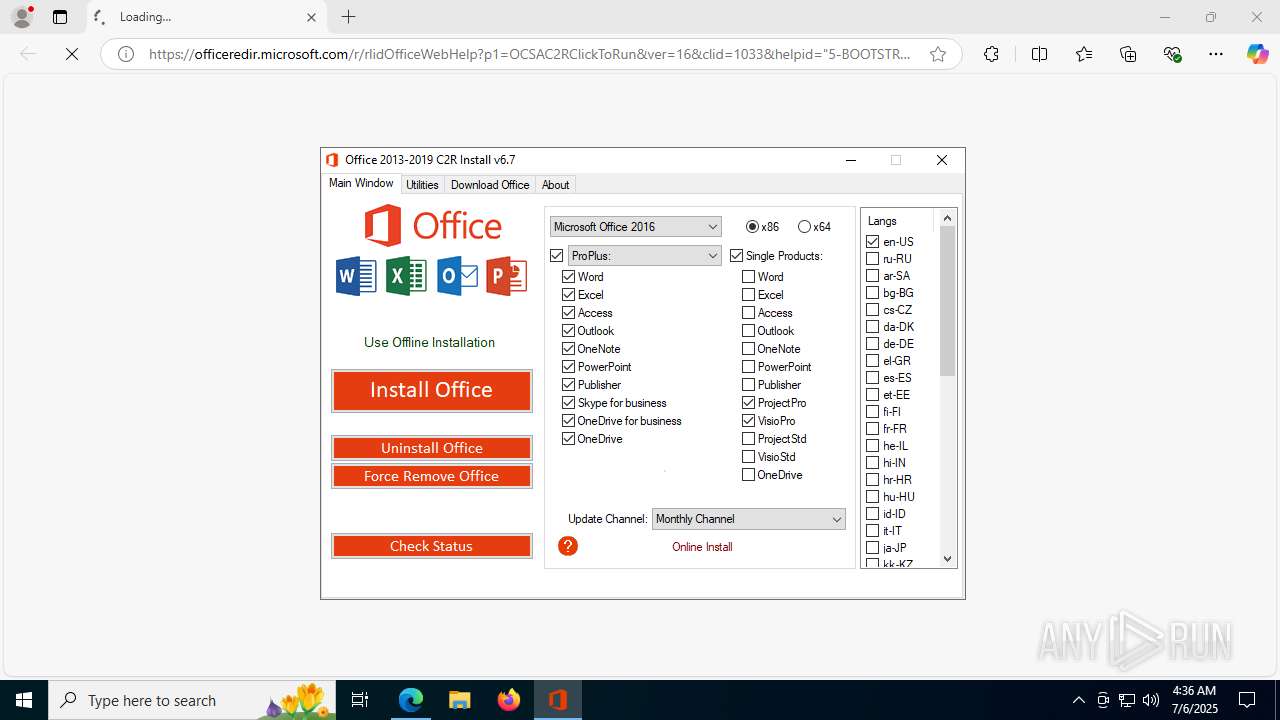Open Edge favorites list icon
Viewport: 1280px width, 720px height.
click(x=1084, y=54)
